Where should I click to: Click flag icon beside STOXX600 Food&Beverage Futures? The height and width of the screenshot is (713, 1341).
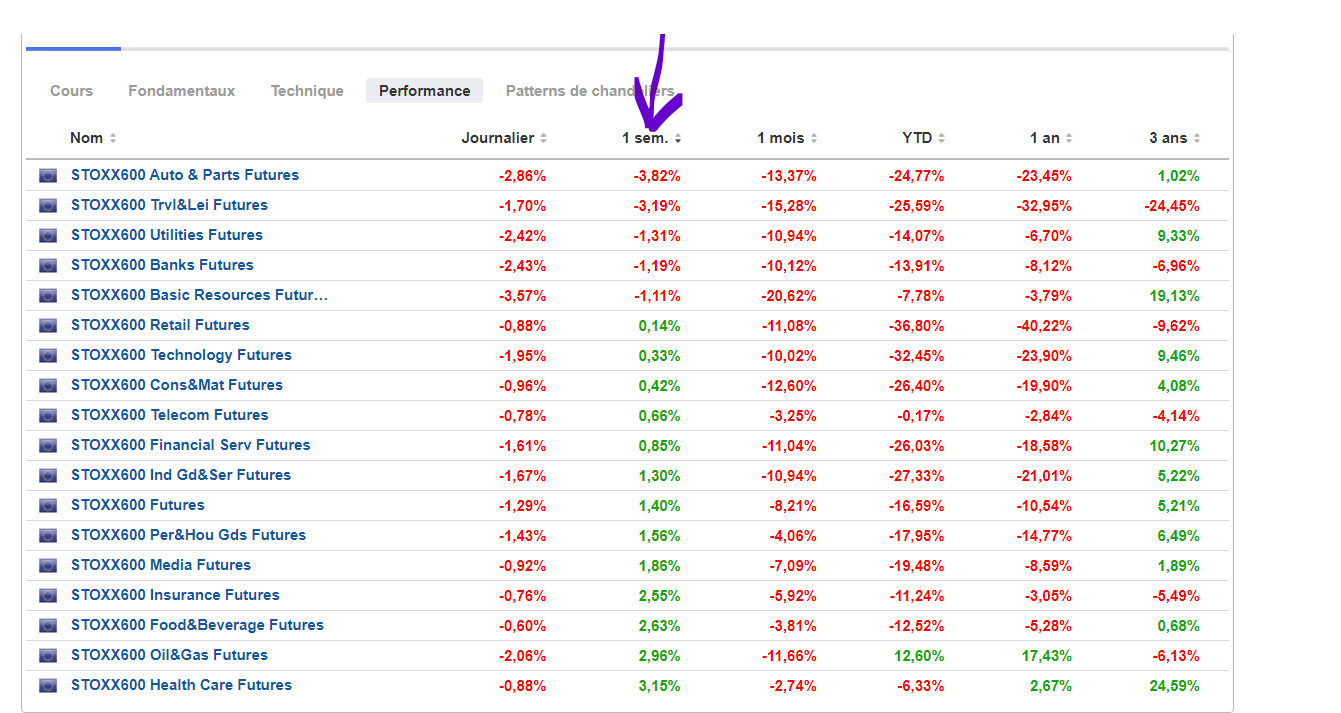point(48,625)
